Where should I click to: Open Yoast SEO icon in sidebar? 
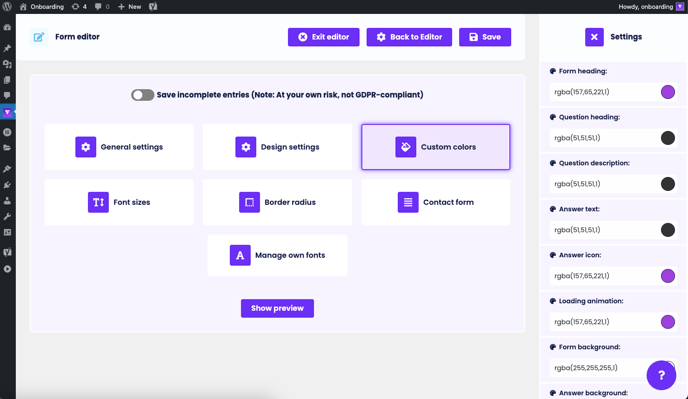click(x=7, y=252)
